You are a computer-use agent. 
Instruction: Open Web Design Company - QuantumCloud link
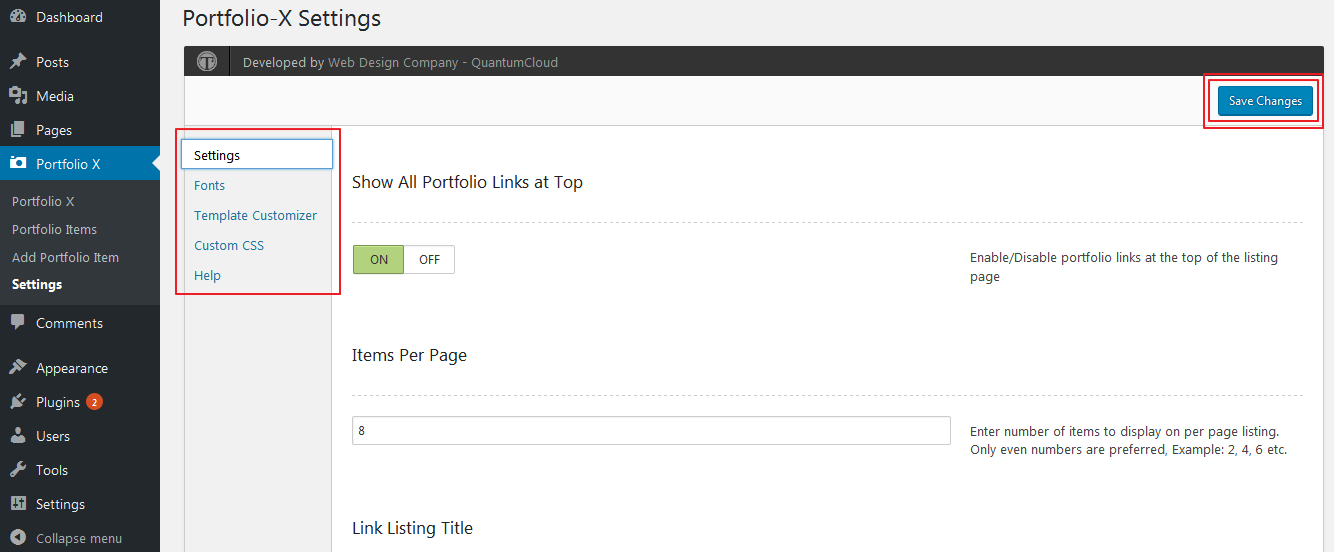pyautogui.click(x=443, y=62)
